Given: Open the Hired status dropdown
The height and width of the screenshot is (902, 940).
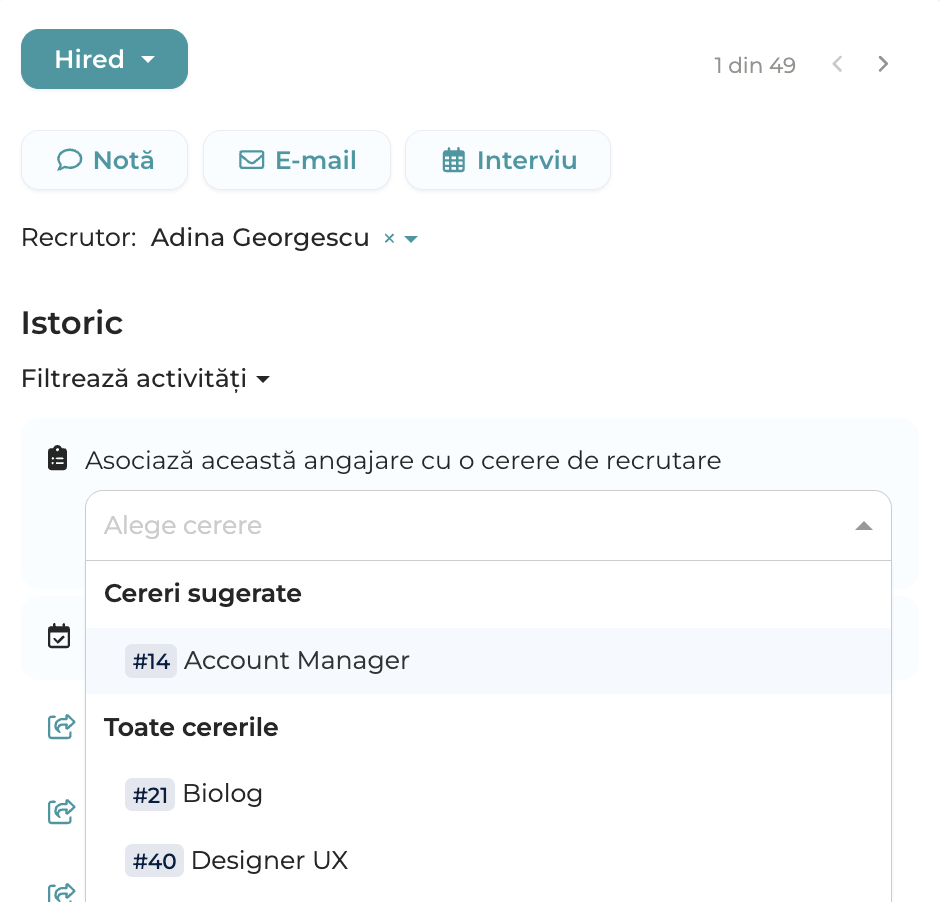Looking at the screenshot, I should 104,59.
